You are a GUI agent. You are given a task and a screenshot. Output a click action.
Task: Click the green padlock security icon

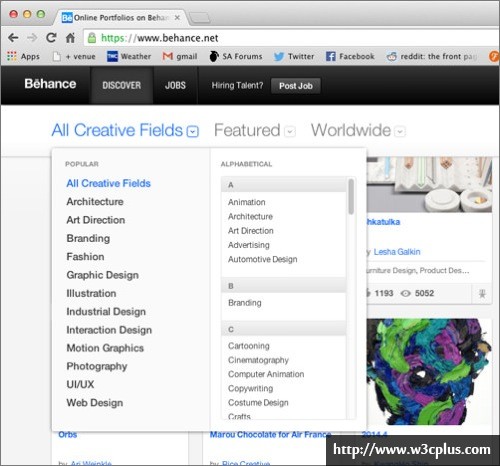[x=92, y=38]
